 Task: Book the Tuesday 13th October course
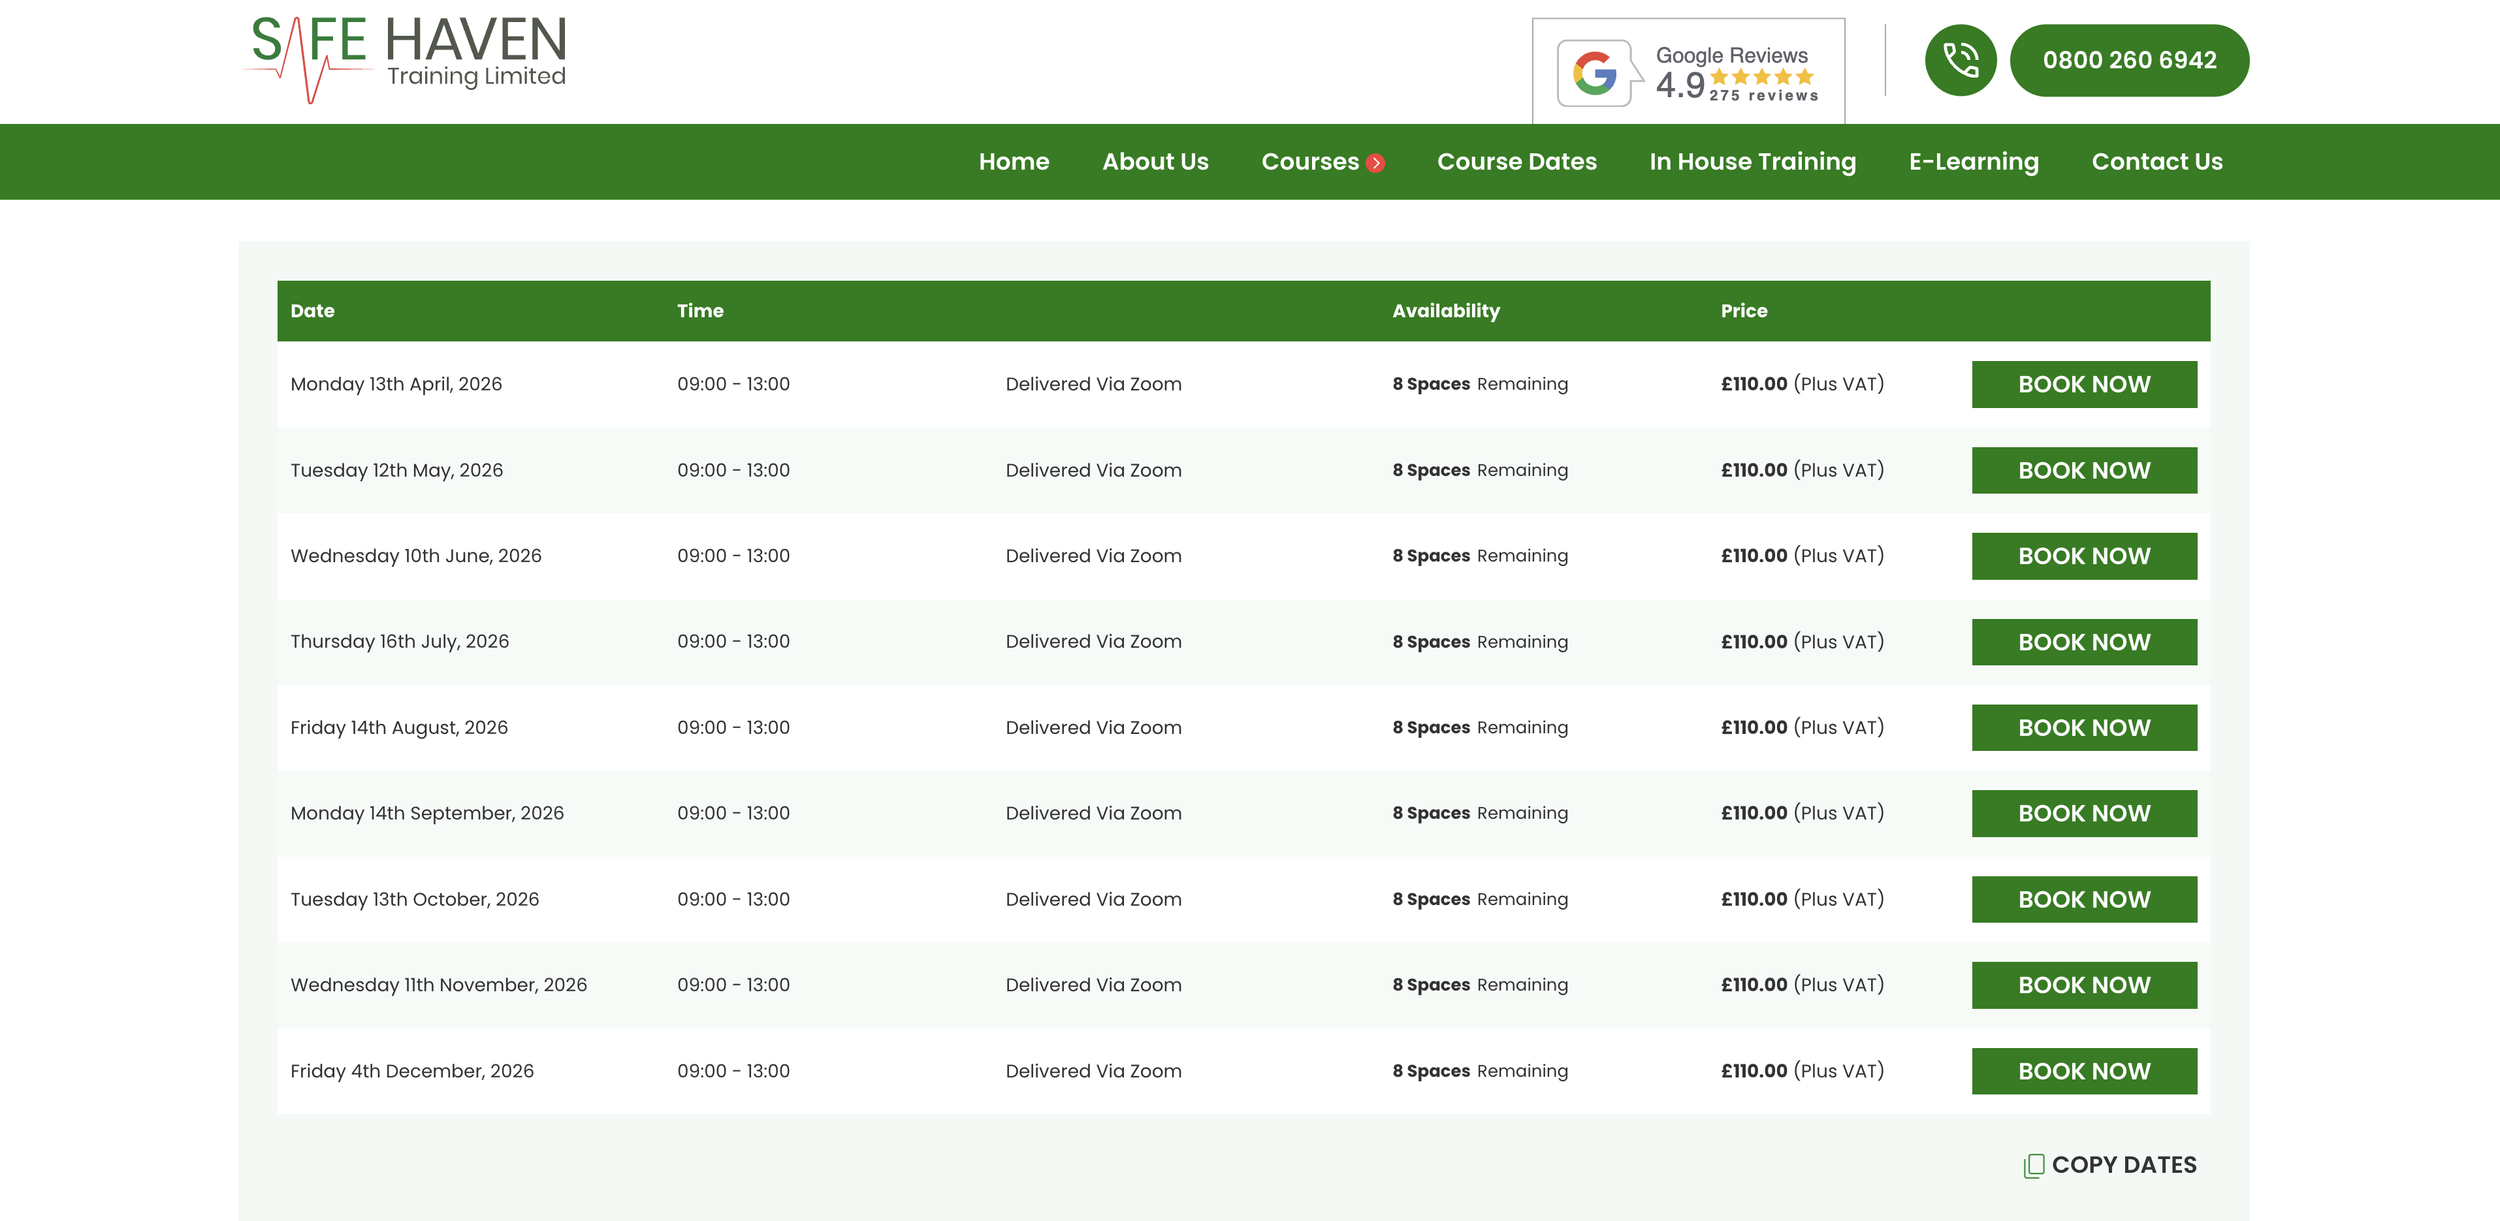click(2083, 899)
